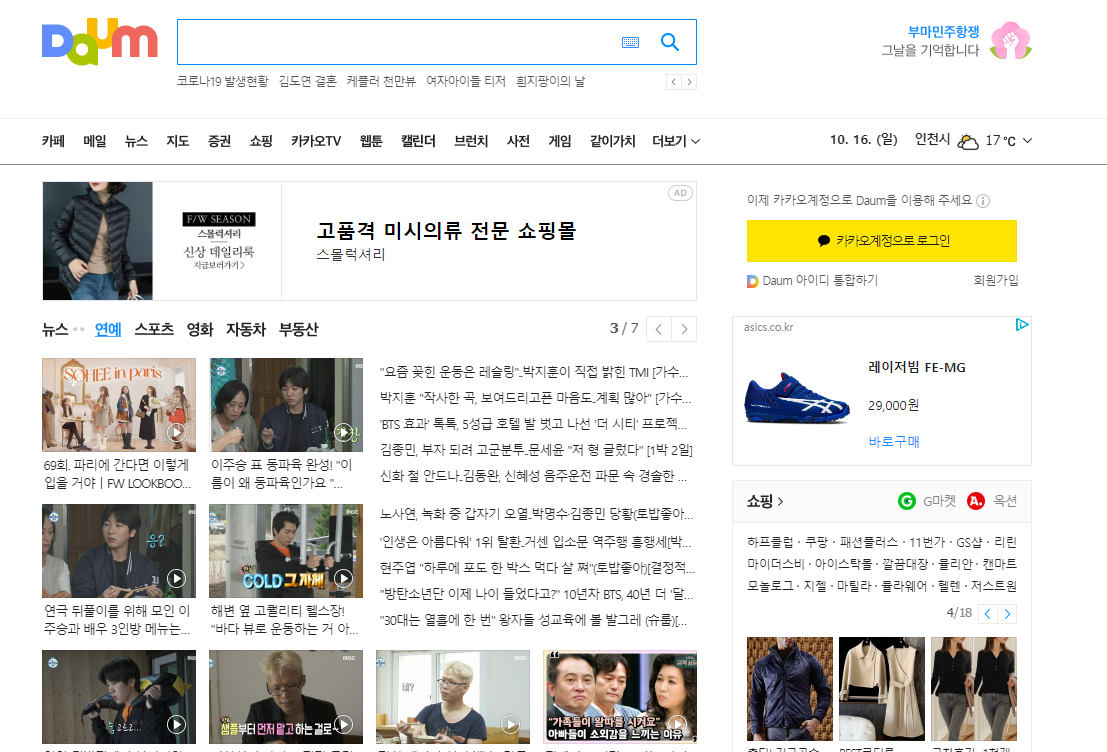Click inside the main search input field
Screen dimensions: 1107x752
point(400,42)
